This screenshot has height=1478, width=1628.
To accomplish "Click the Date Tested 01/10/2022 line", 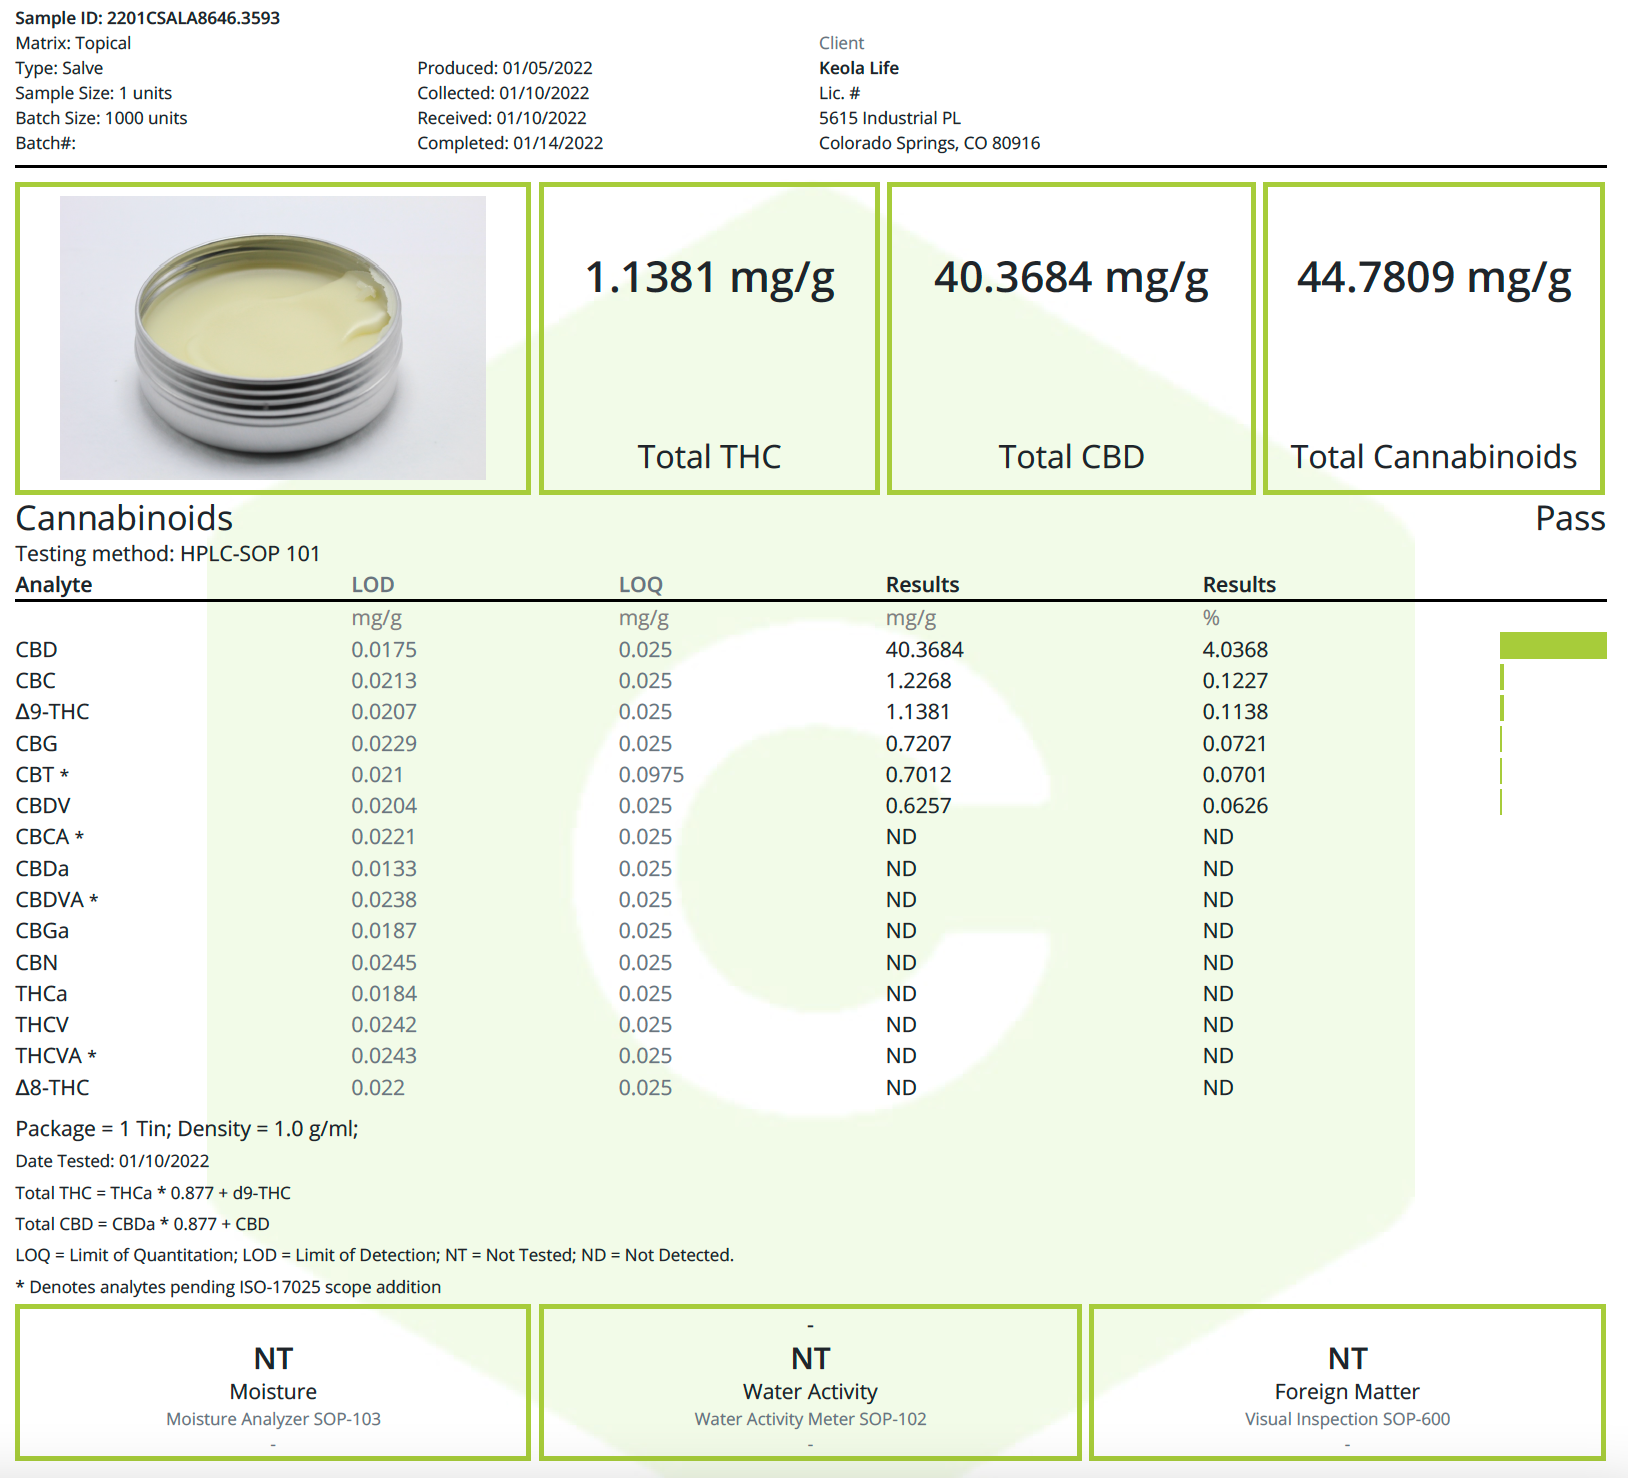I will coord(112,1161).
